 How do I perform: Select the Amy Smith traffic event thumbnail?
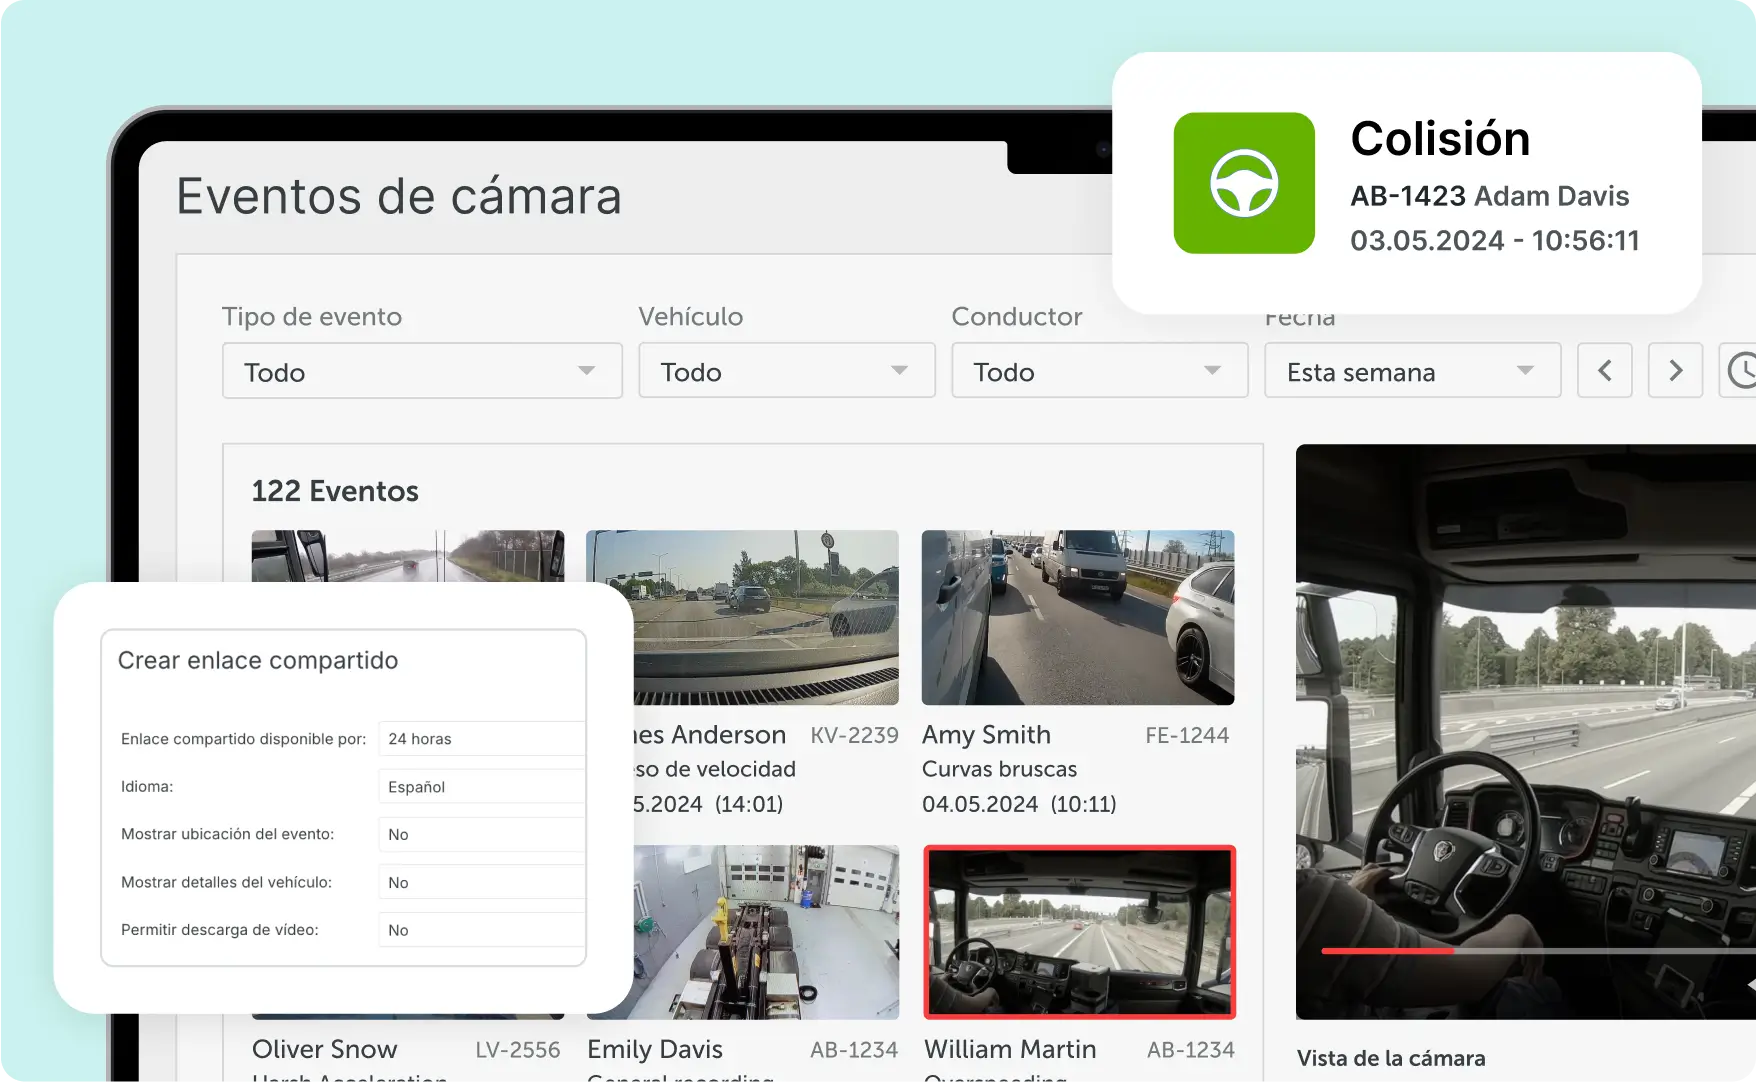point(1078,617)
